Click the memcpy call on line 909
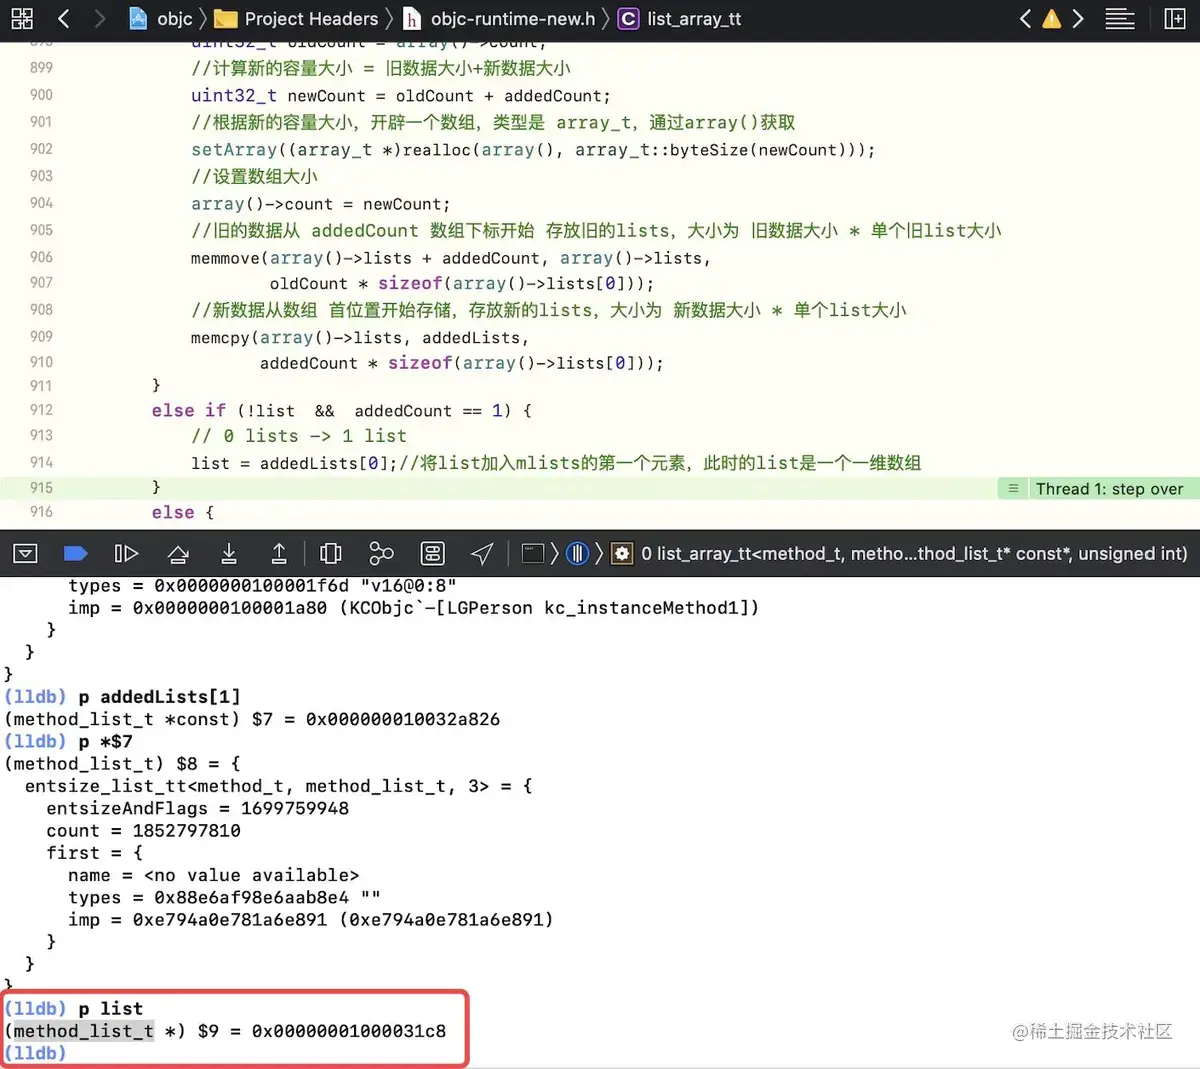Image resolution: width=1200 pixels, height=1069 pixels. [x=360, y=338]
